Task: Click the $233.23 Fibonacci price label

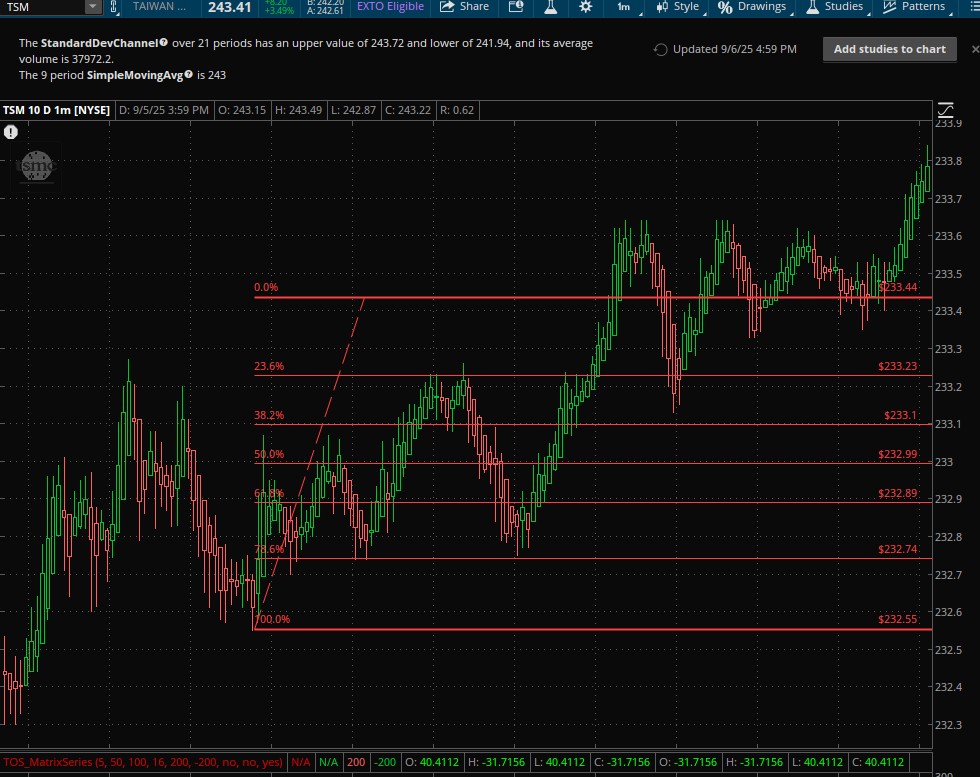Action: click(898, 366)
